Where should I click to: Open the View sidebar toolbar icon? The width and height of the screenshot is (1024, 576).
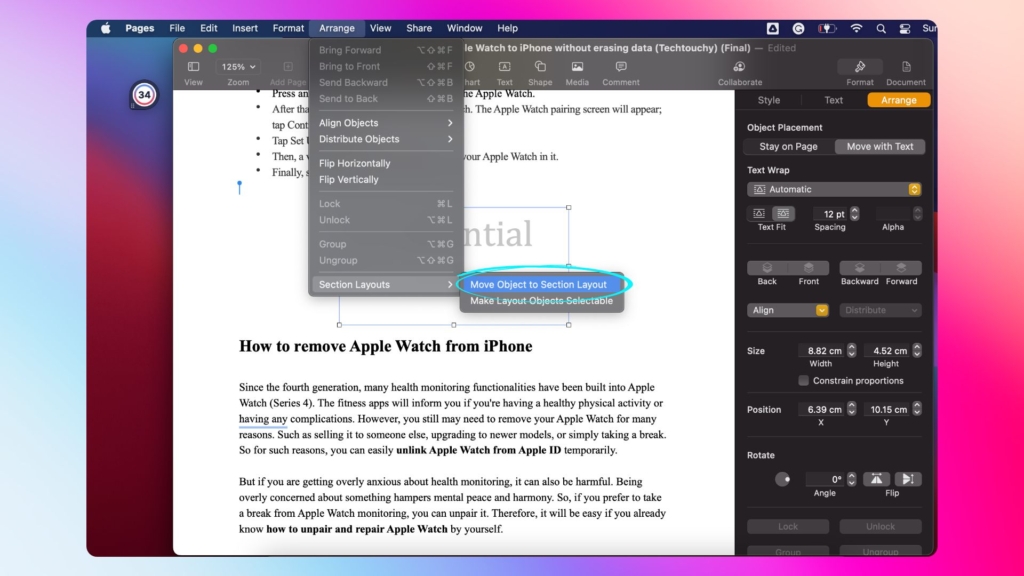click(x=193, y=67)
